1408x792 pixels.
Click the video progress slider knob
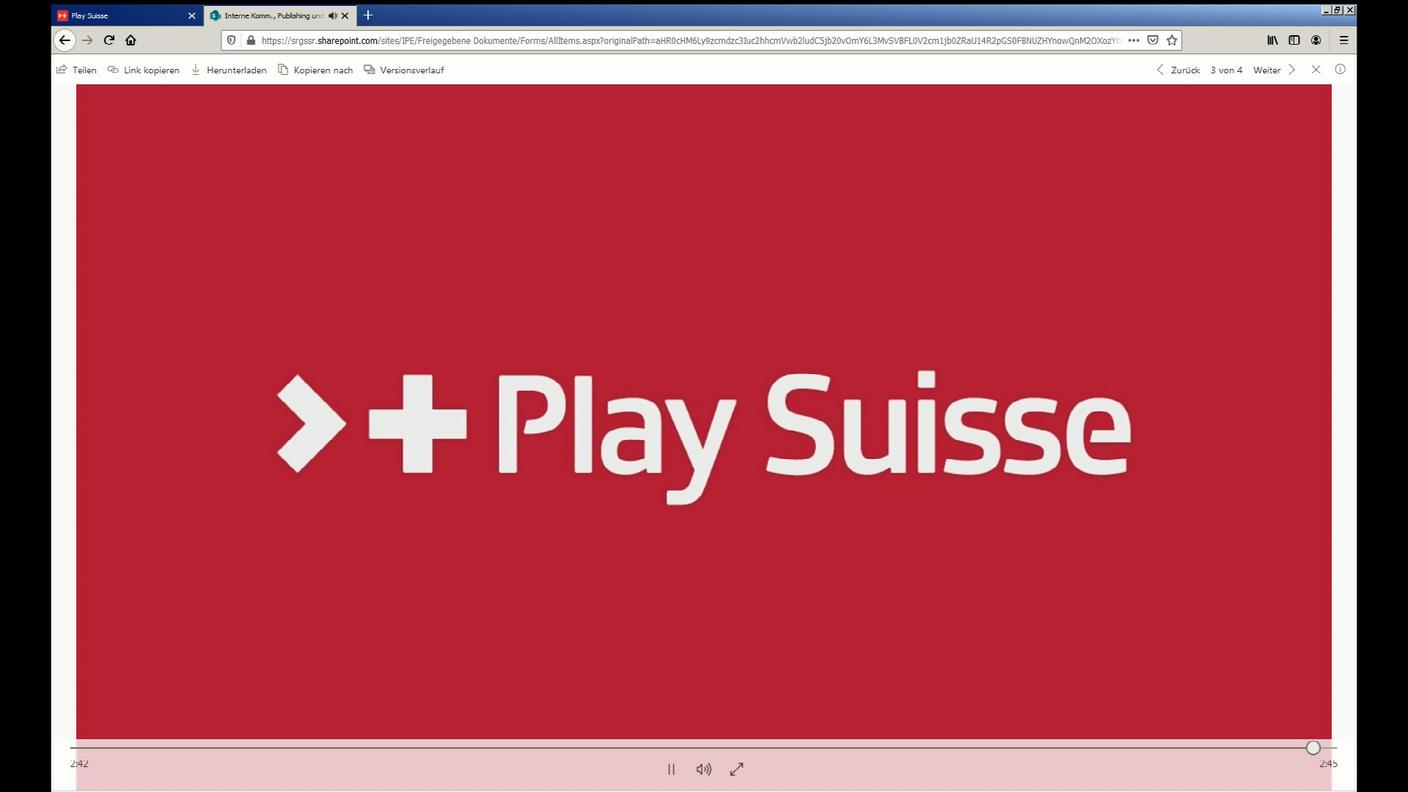tap(1313, 747)
